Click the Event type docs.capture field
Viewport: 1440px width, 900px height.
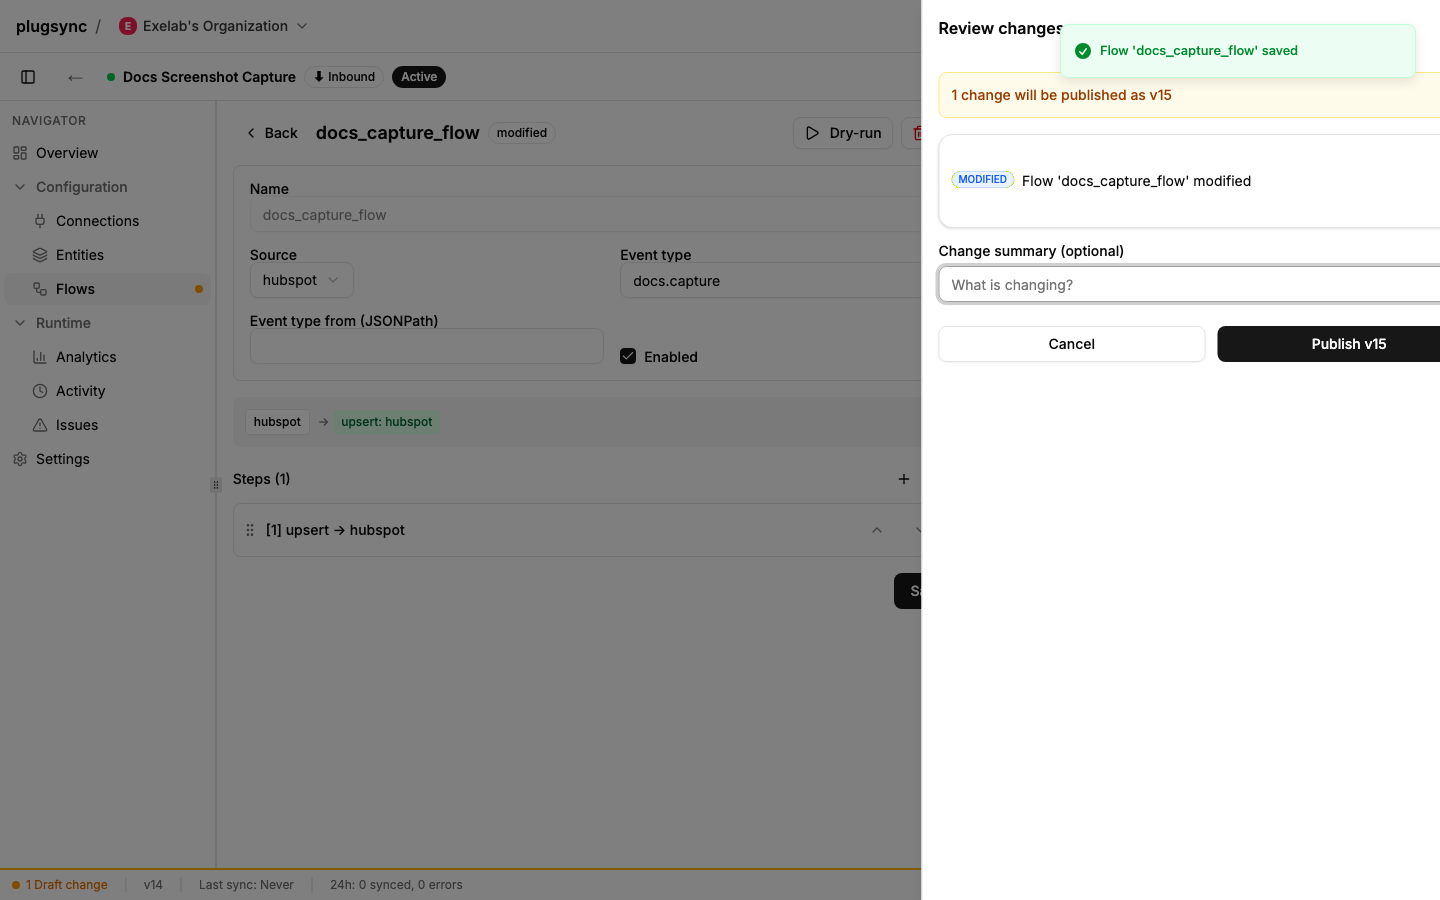[770, 281]
